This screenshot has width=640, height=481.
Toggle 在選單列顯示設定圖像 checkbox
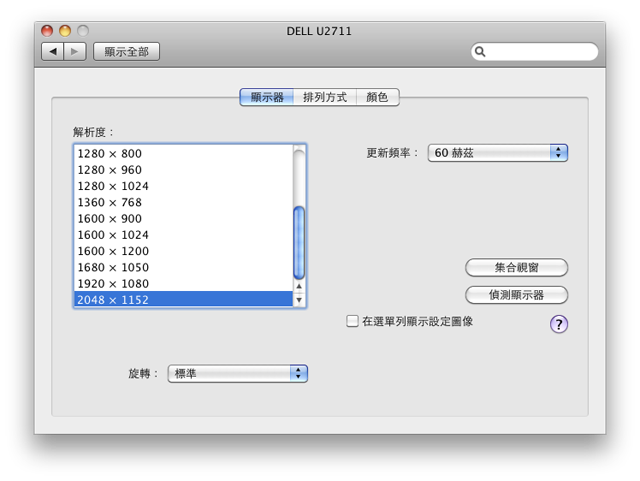coord(352,321)
